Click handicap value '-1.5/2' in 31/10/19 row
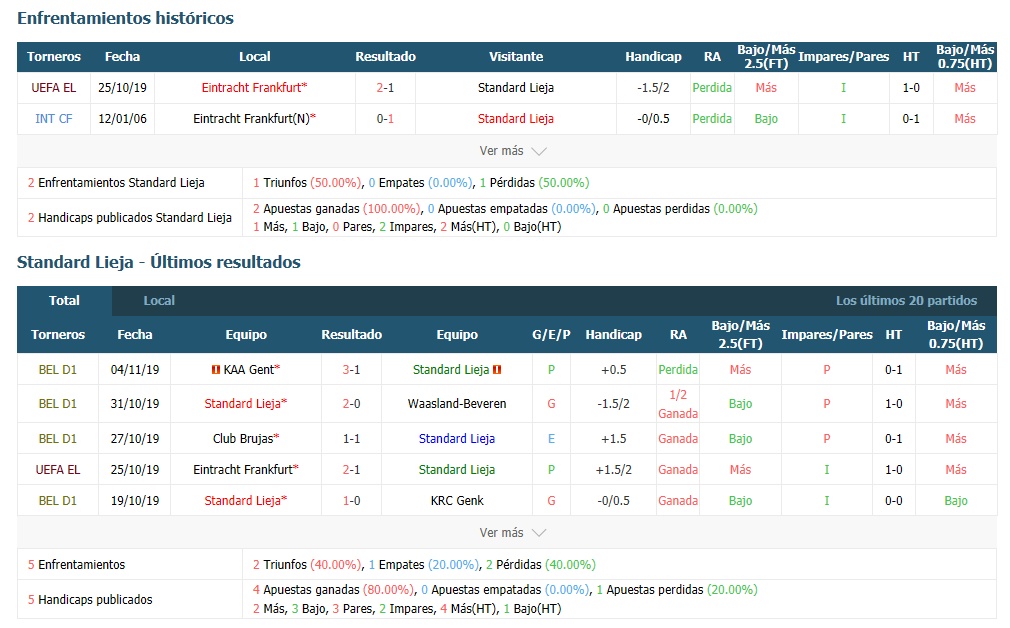Image resolution: width=1010 pixels, height=628 pixels. [614, 404]
